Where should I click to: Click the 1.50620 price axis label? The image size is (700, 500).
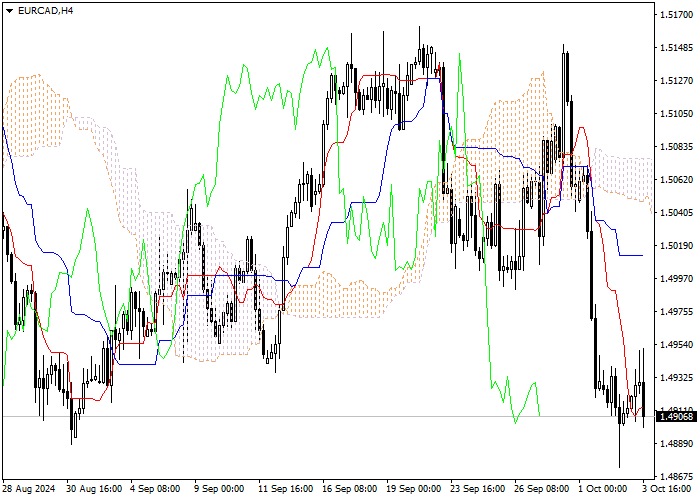click(676, 179)
